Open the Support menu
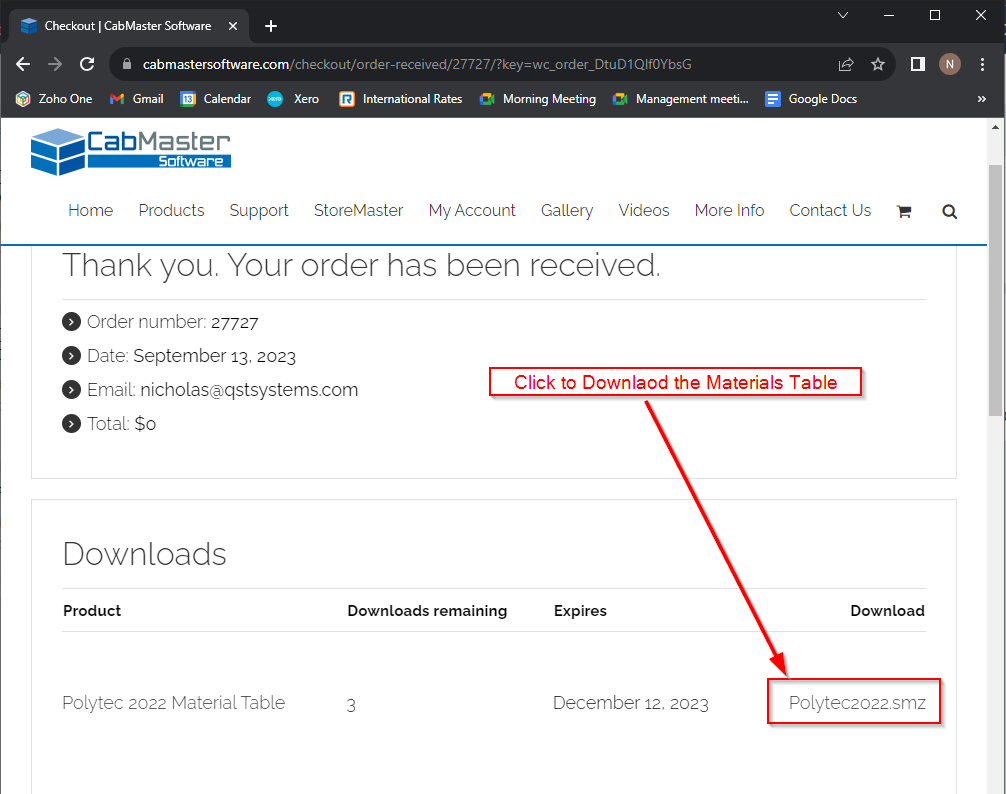The image size is (1006, 794). click(x=259, y=211)
